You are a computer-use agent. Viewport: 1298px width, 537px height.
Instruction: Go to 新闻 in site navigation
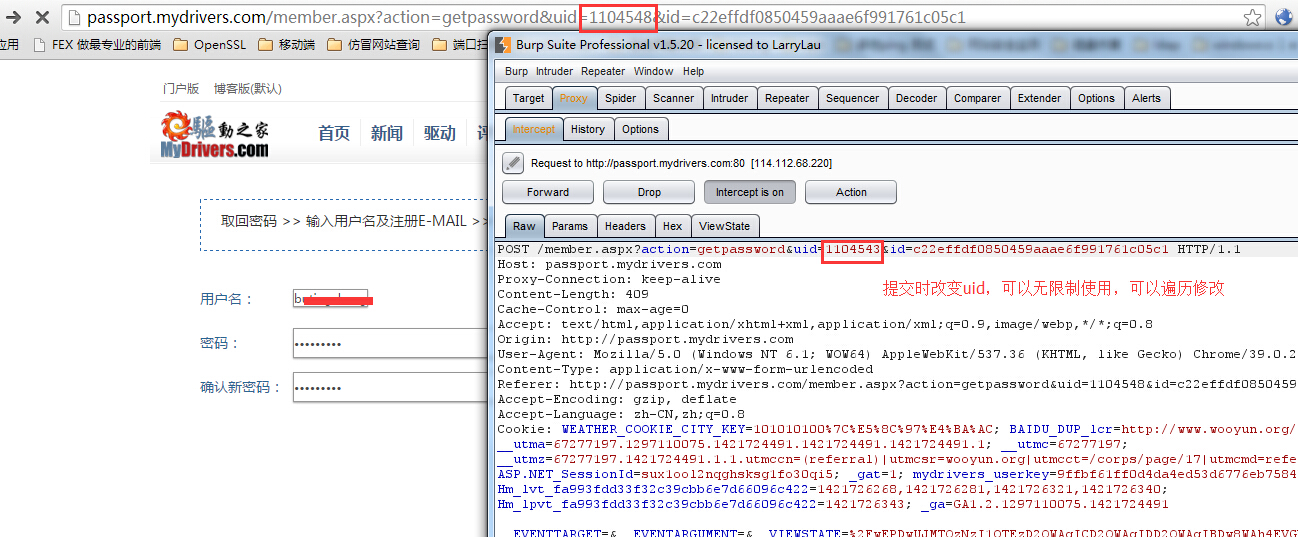pyautogui.click(x=387, y=133)
